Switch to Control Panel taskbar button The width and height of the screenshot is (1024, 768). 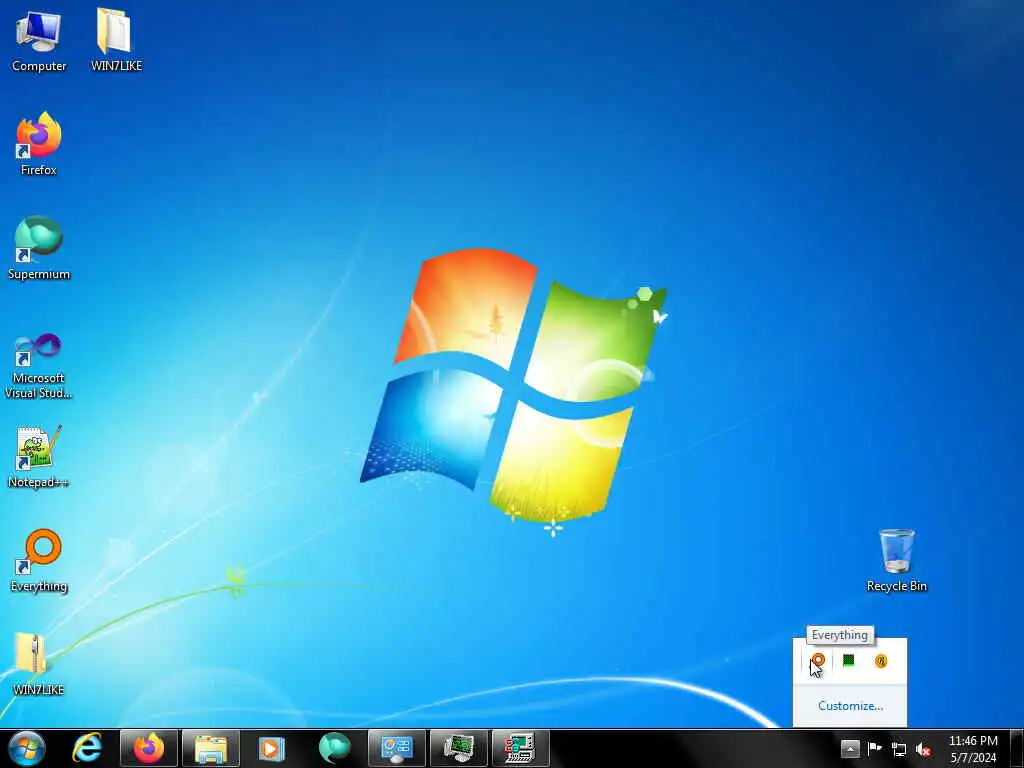(x=396, y=748)
